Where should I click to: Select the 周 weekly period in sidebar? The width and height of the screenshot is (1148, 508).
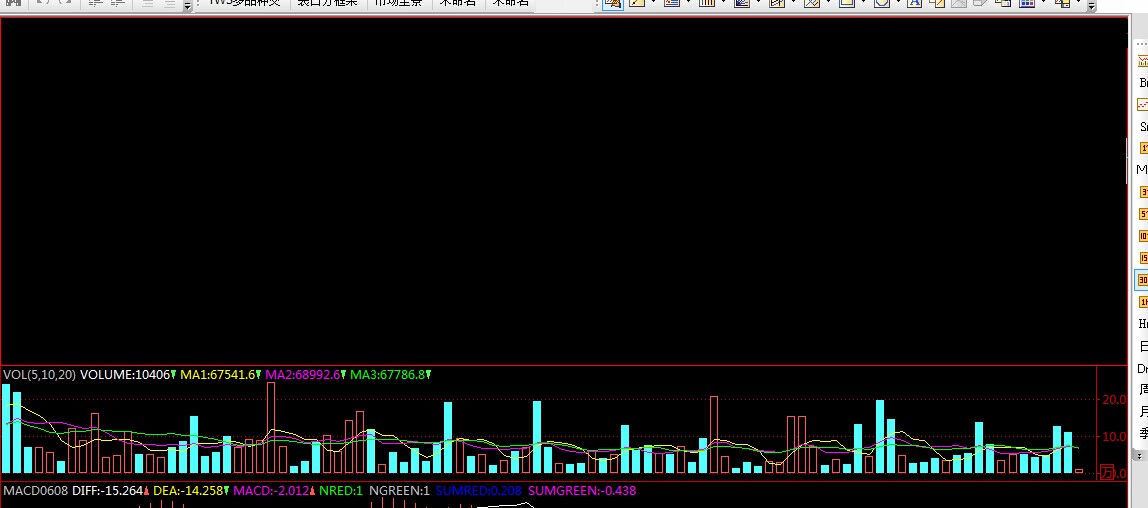pos(1143,389)
